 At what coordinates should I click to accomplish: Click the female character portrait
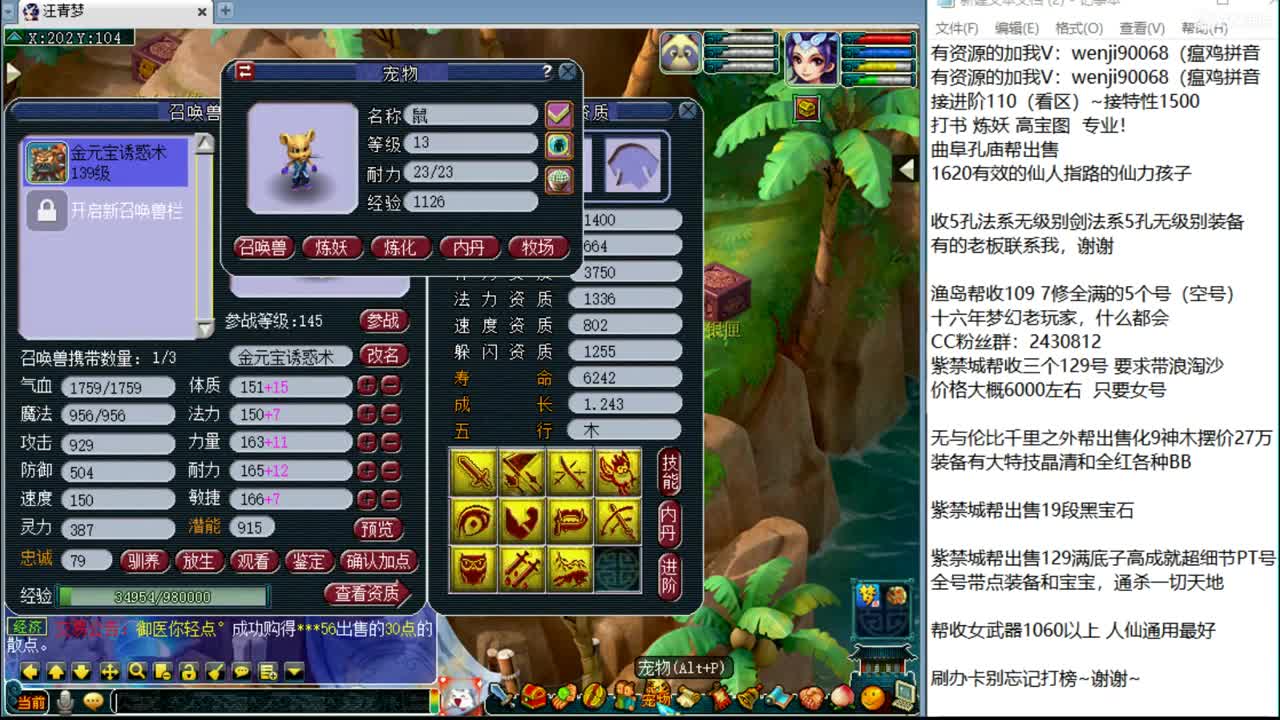pyautogui.click(x=812, y=59)
